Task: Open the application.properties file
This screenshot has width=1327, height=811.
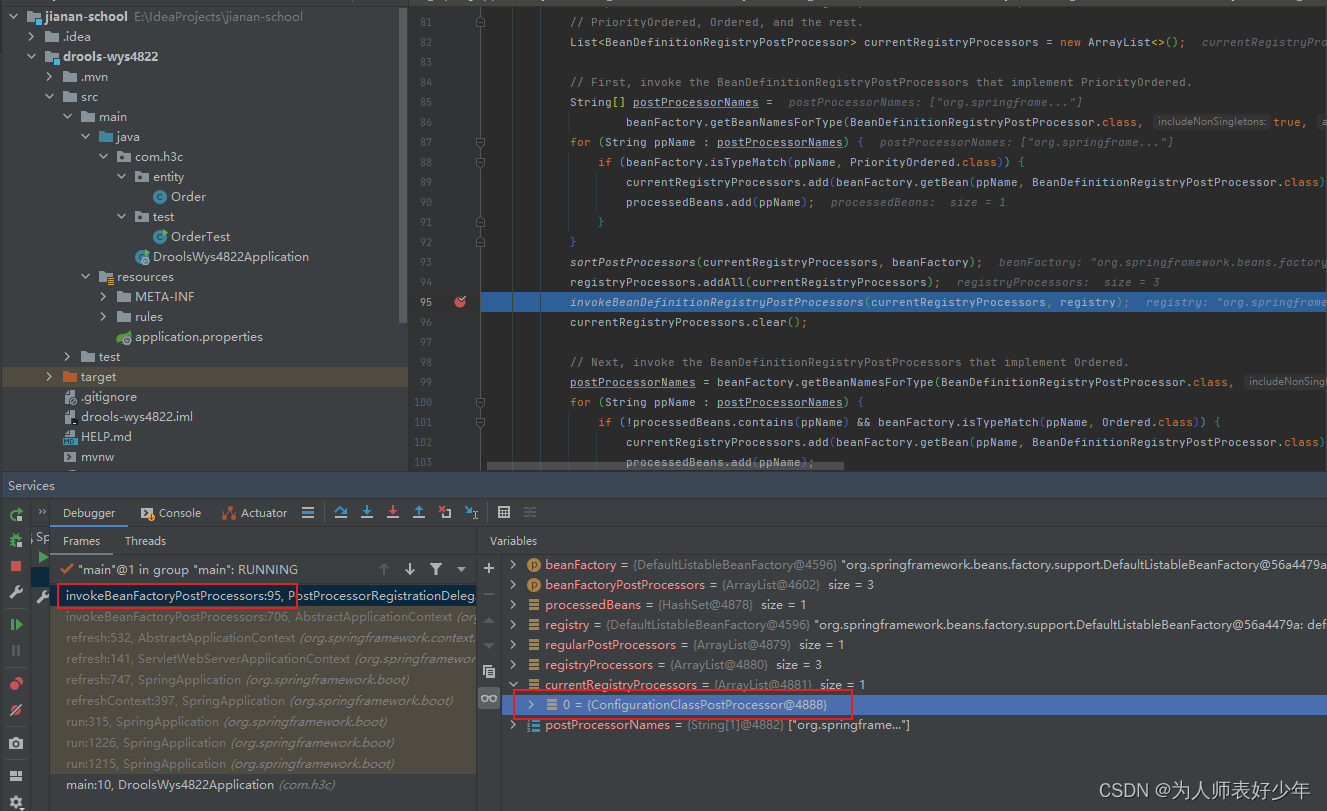Action: pos(189,336)
